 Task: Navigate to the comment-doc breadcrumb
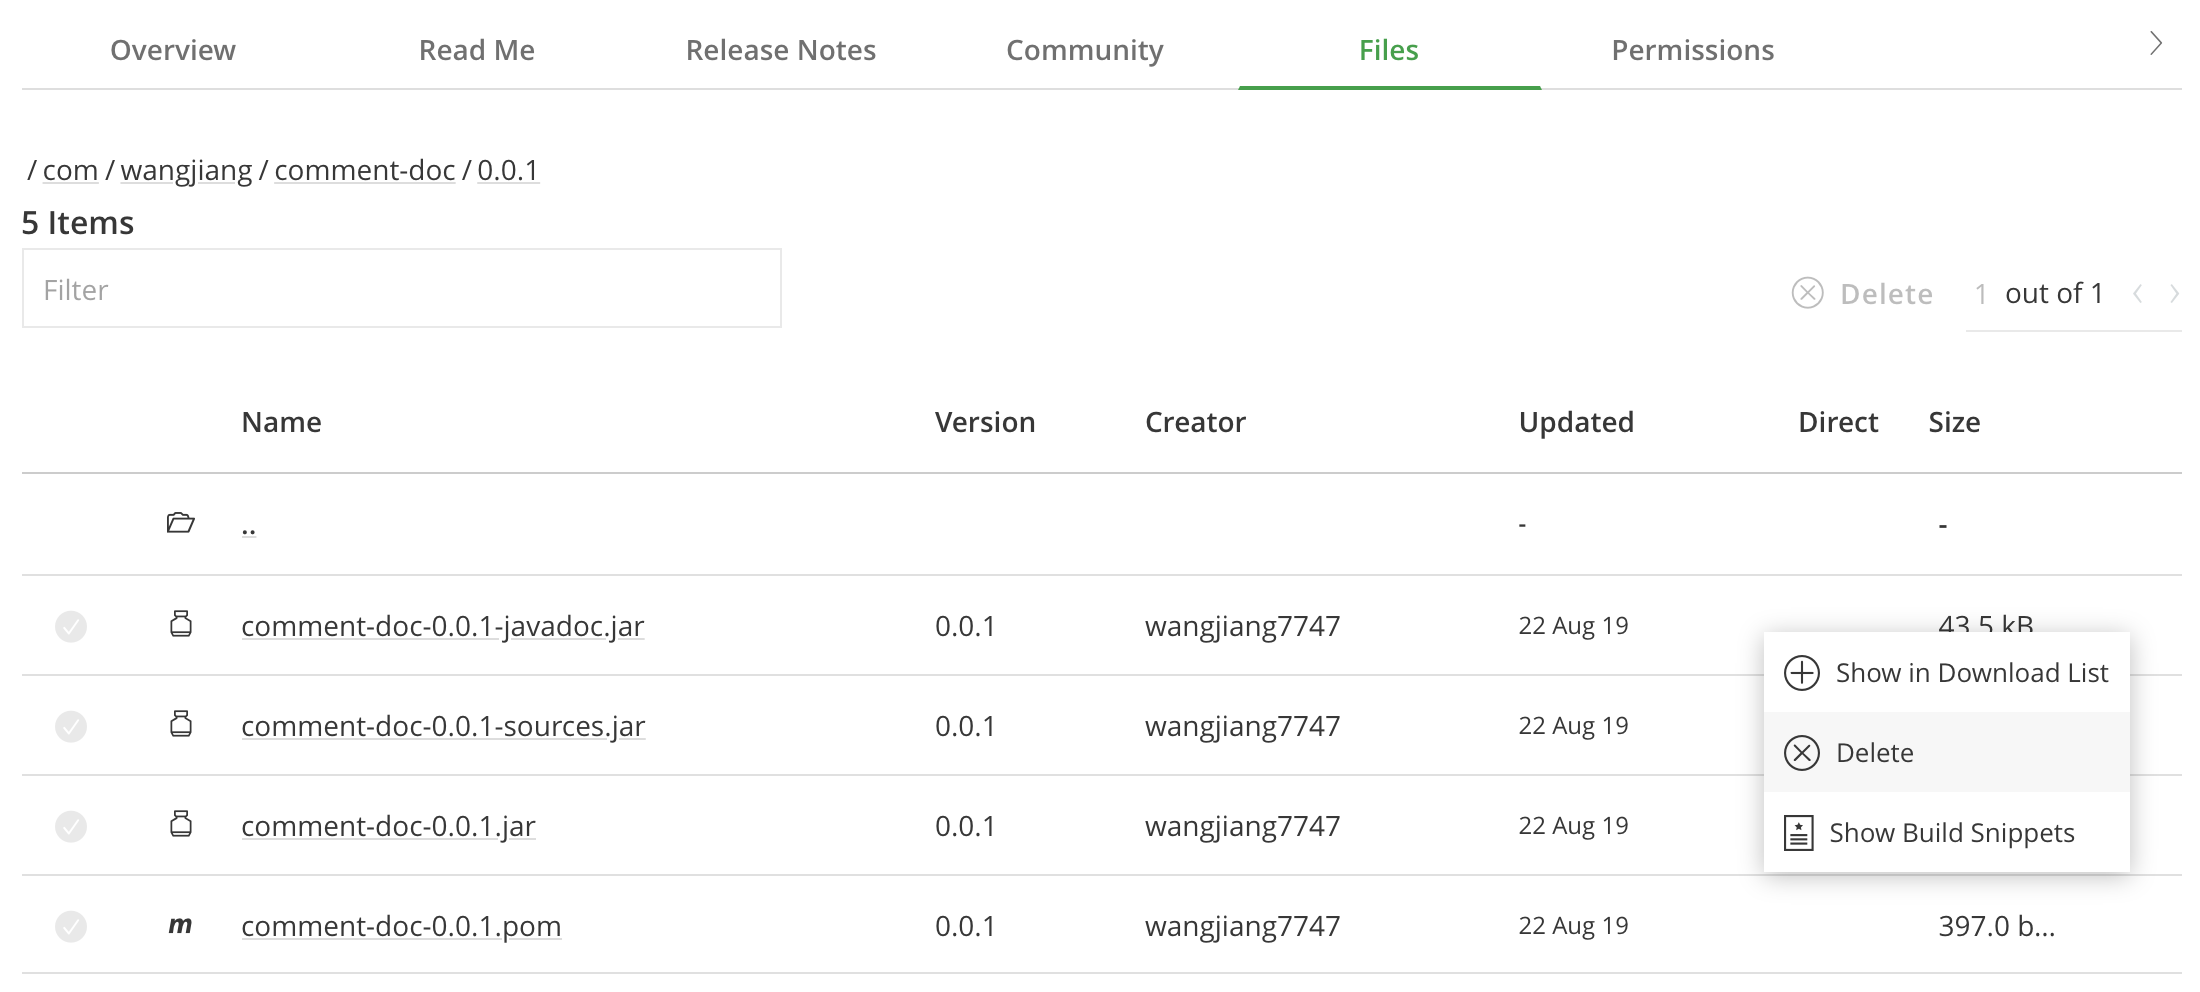click(x=365, y=170)
